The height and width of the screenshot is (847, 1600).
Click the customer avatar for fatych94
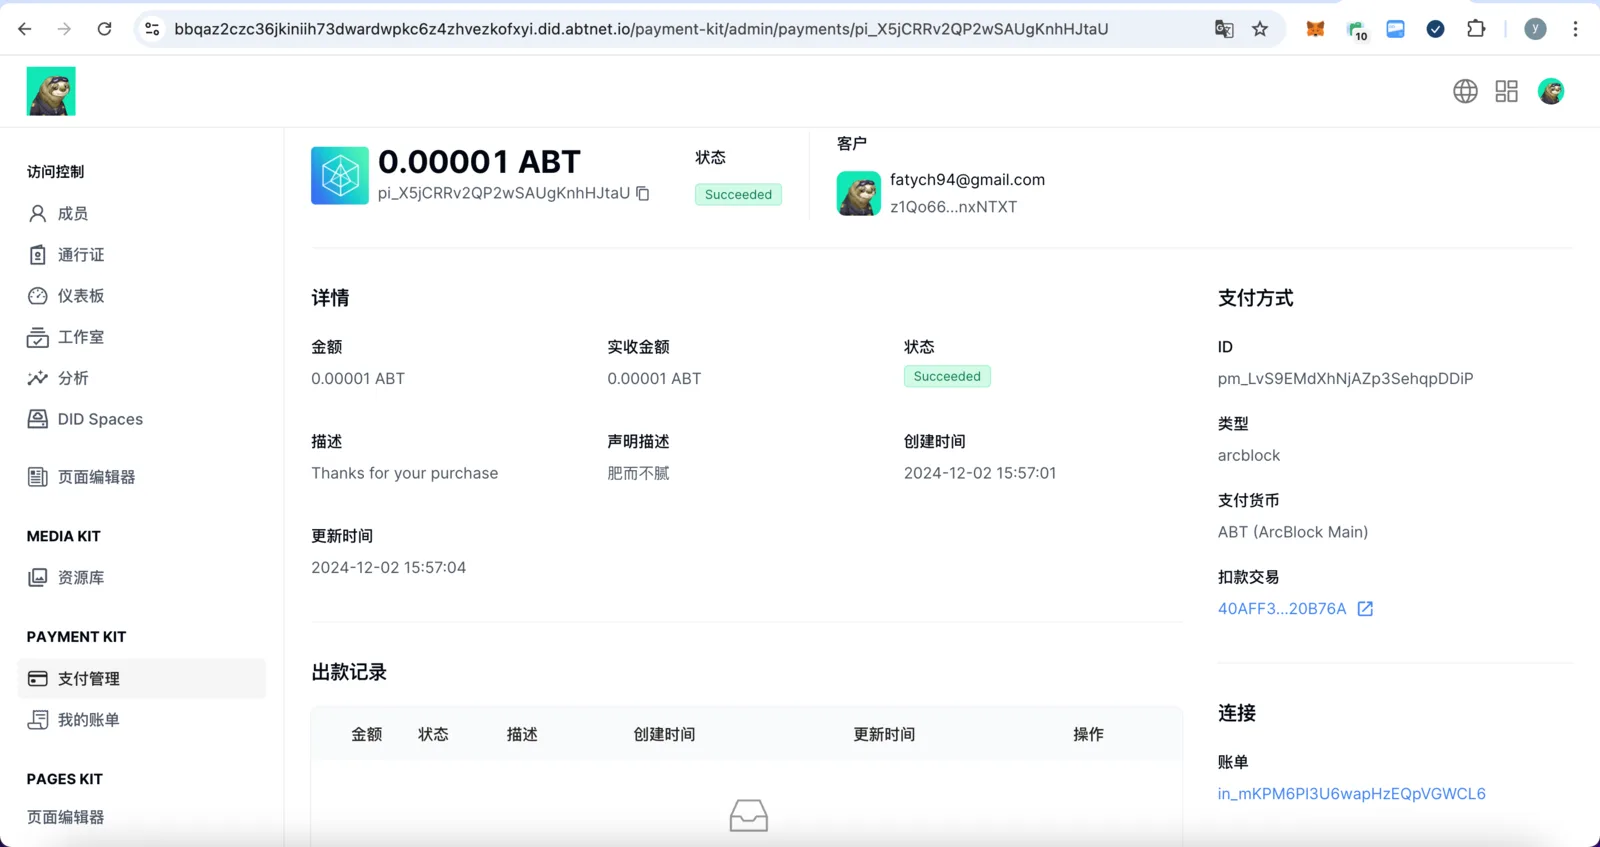(859, 193)
